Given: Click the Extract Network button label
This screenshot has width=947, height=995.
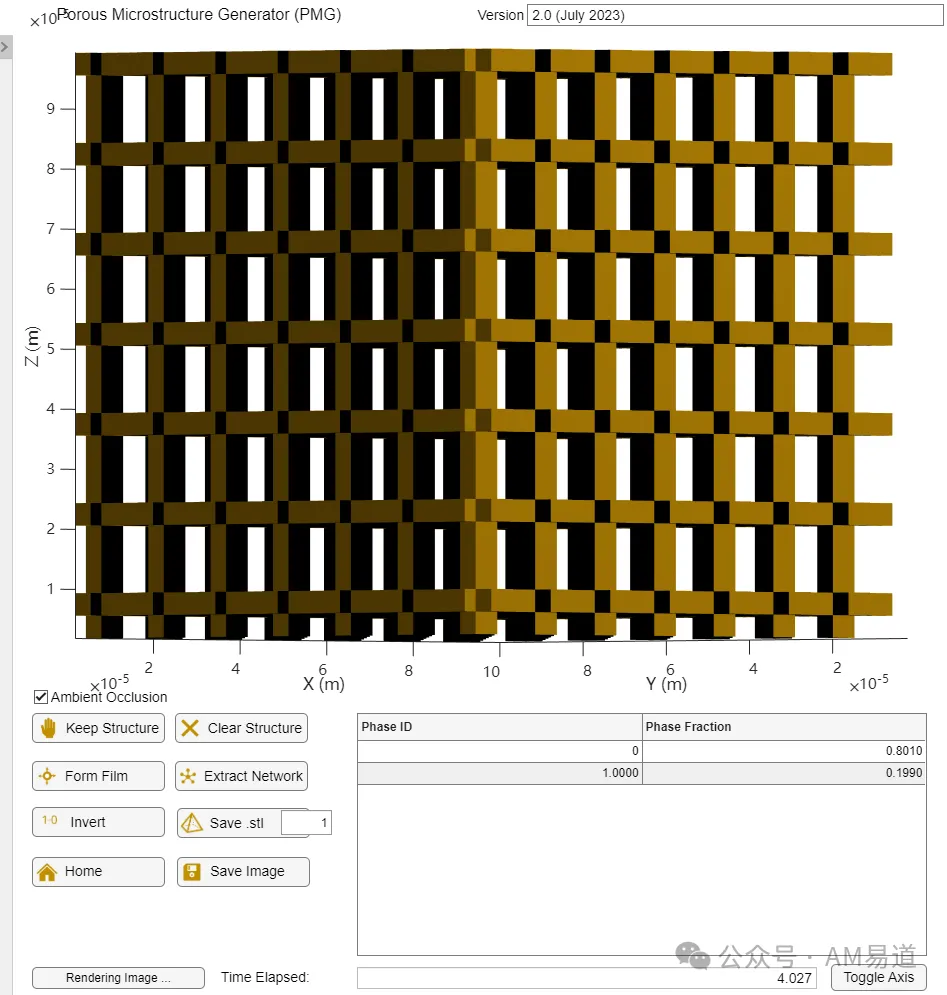Looking at the screenshot, I should [253, 776].
